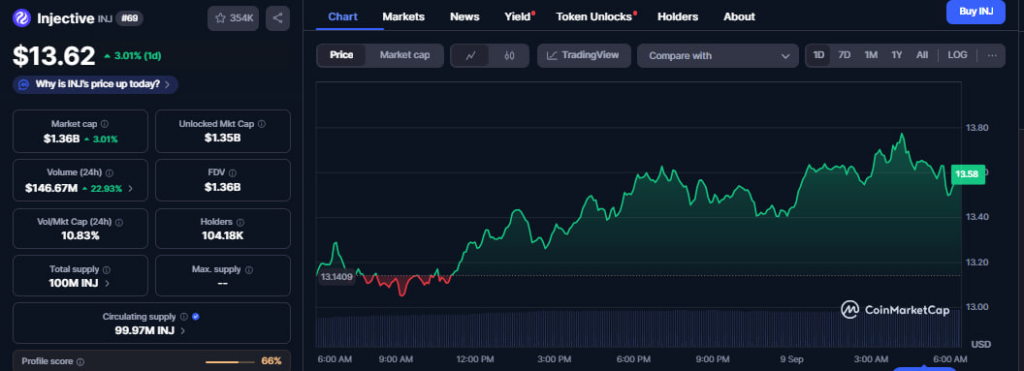Image resolution: width=1024 pixels, height=371 pixels.
Task: Select the line chart icon
Action: point(470,56)
